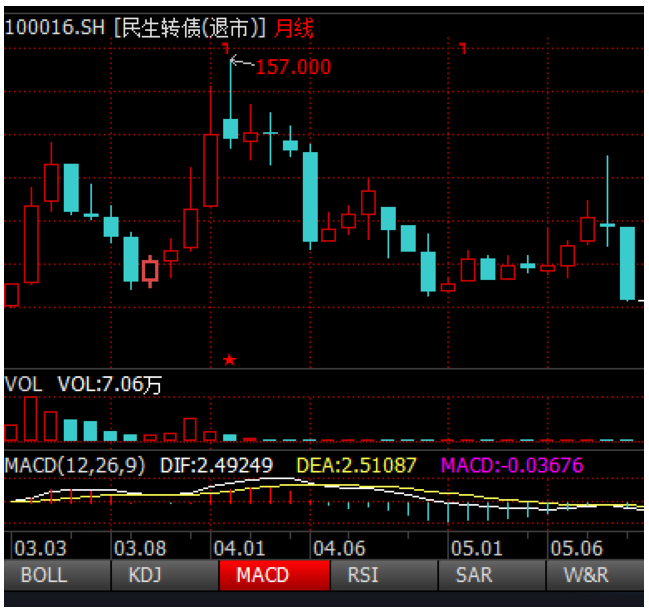Click the tallest red volume bar
The width and height of the screenshot is (649, 615).
tap(31, 418)
